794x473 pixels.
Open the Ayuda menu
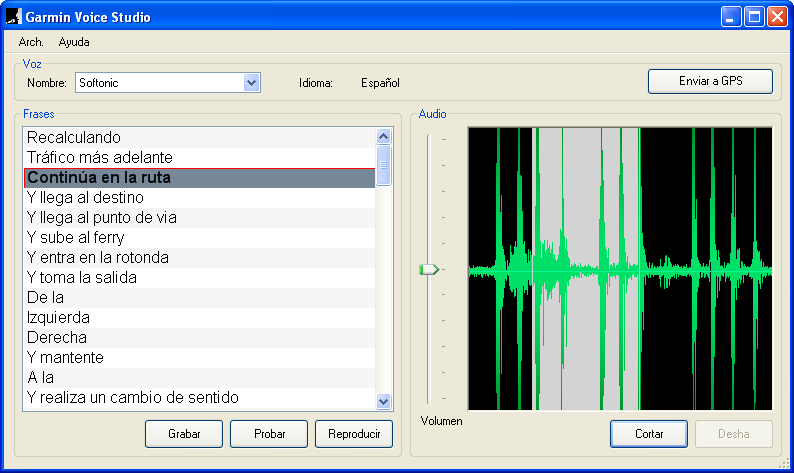(74, 42)
